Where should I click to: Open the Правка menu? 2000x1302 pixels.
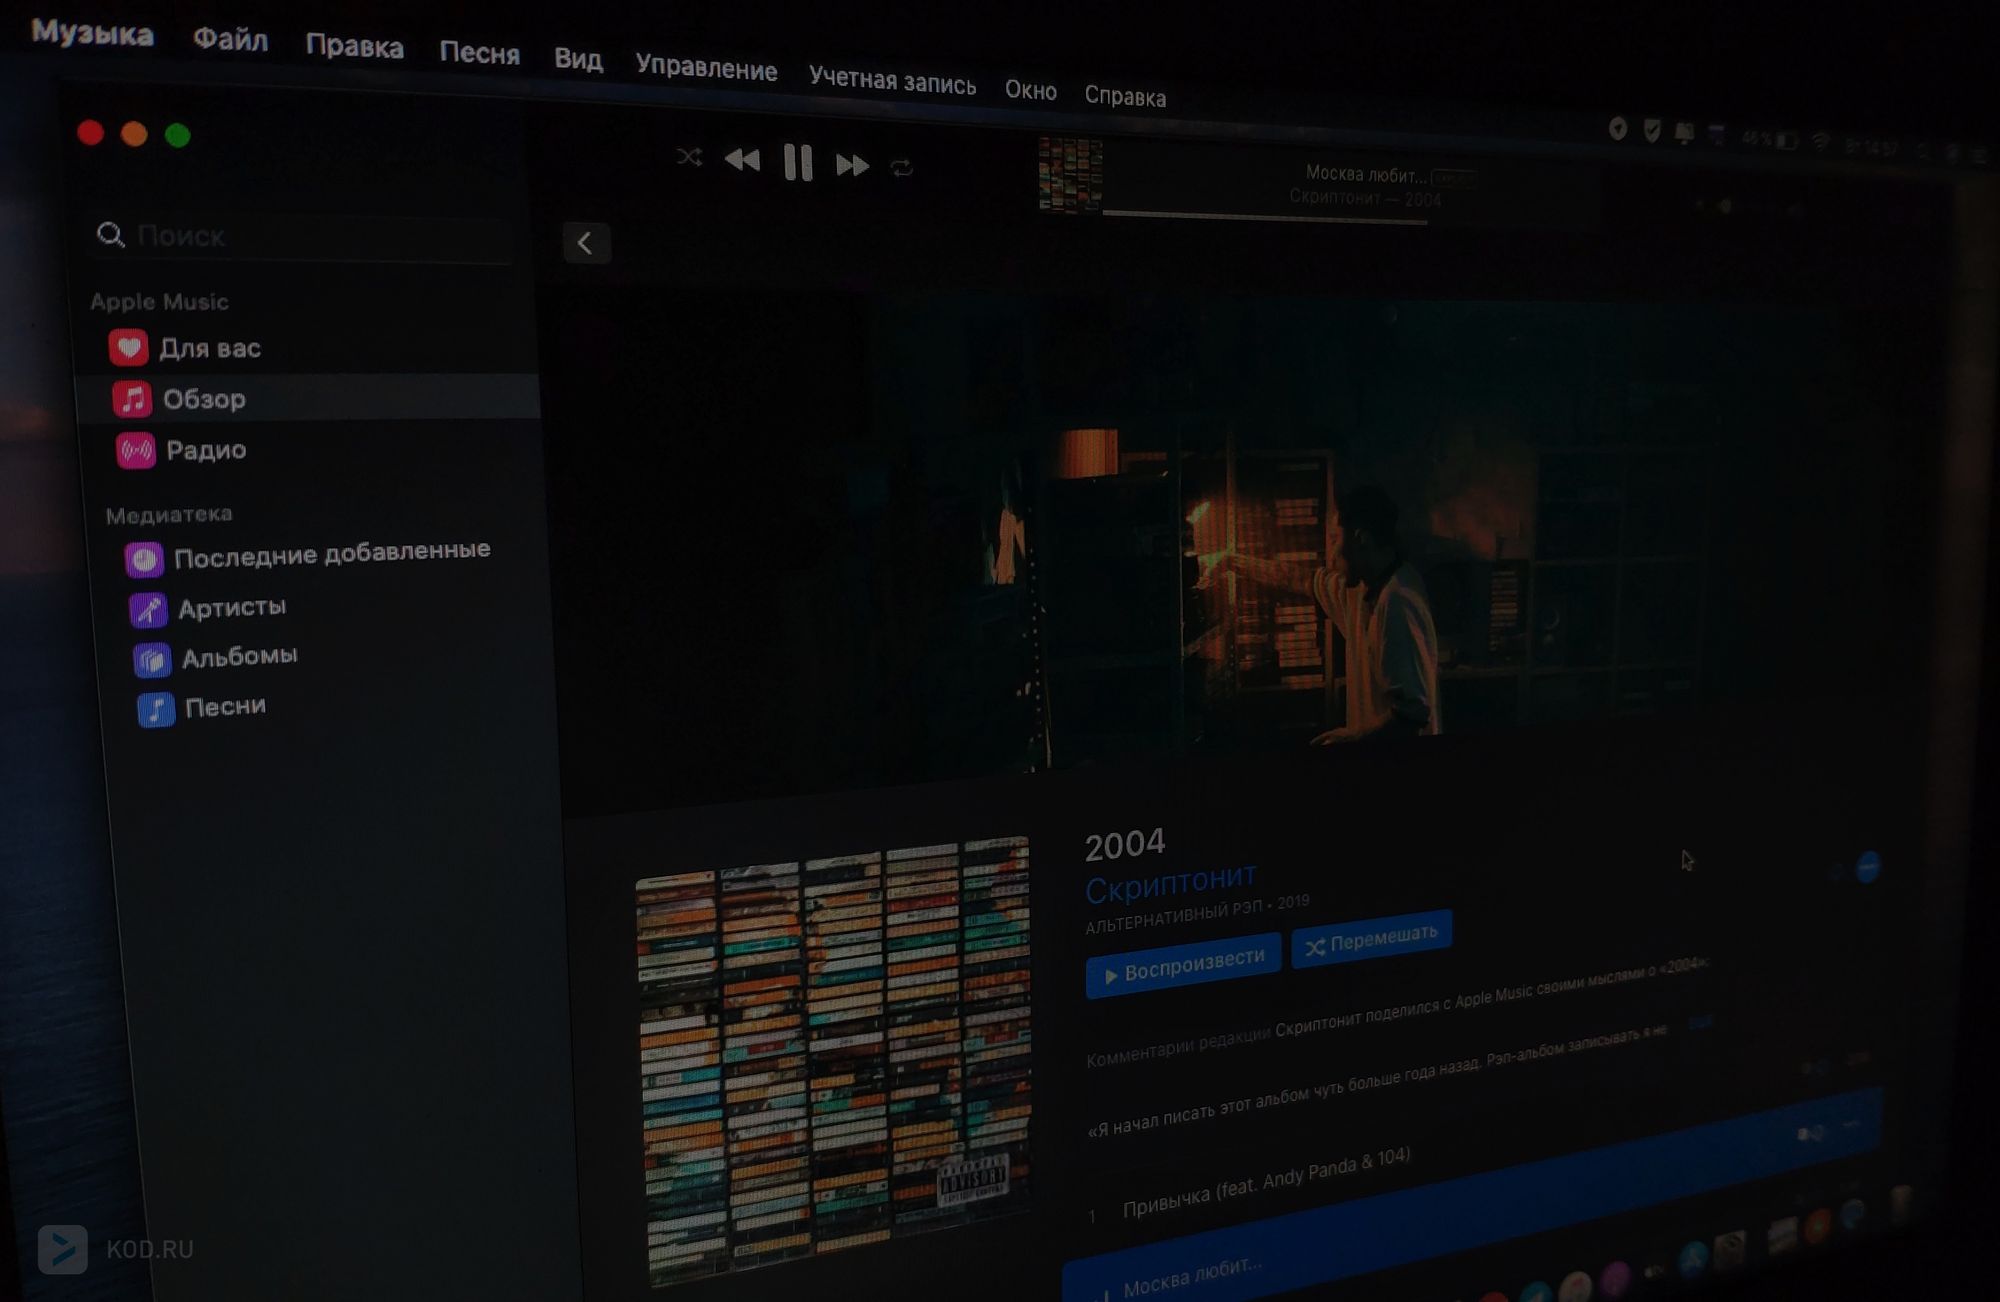[354, 46]
